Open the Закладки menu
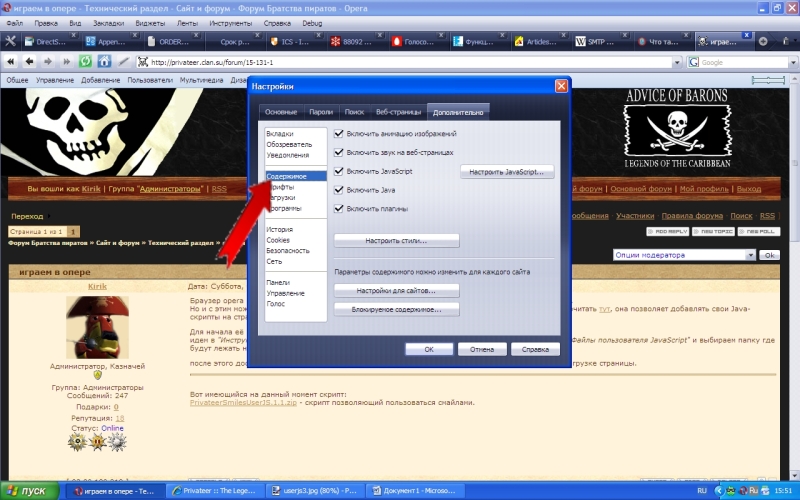 108,23
